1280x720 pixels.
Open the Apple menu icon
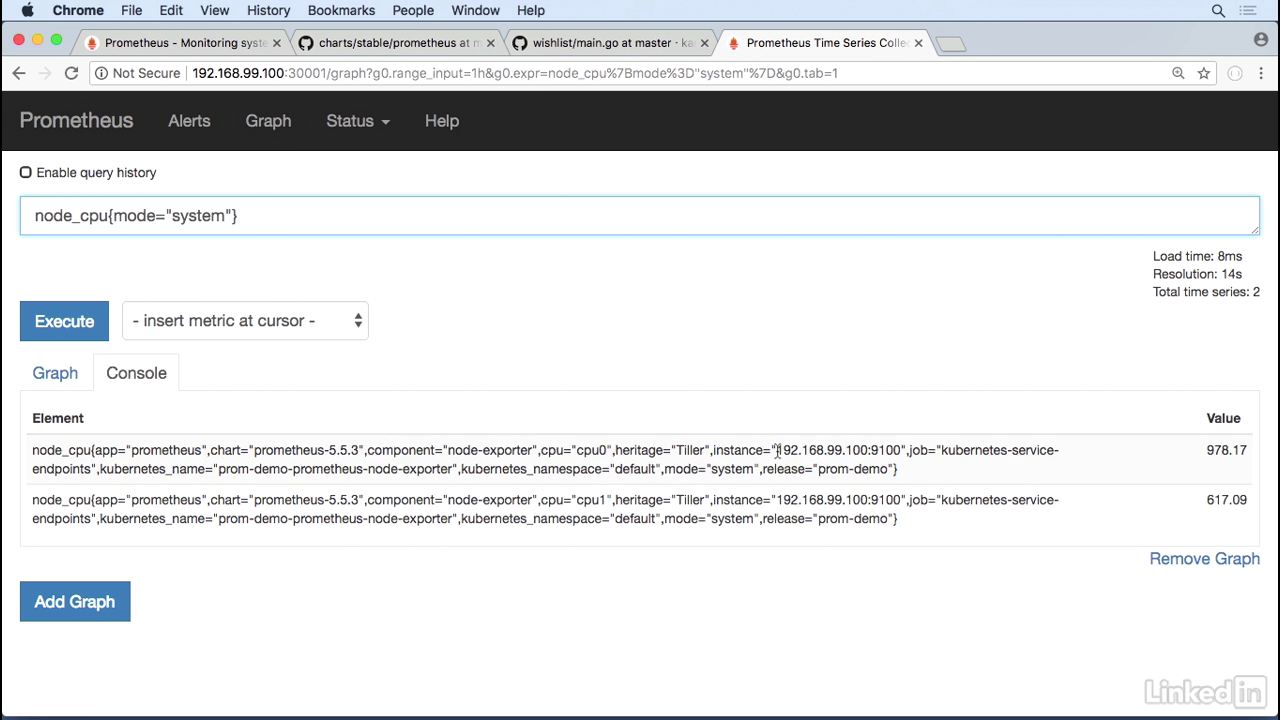27,10
